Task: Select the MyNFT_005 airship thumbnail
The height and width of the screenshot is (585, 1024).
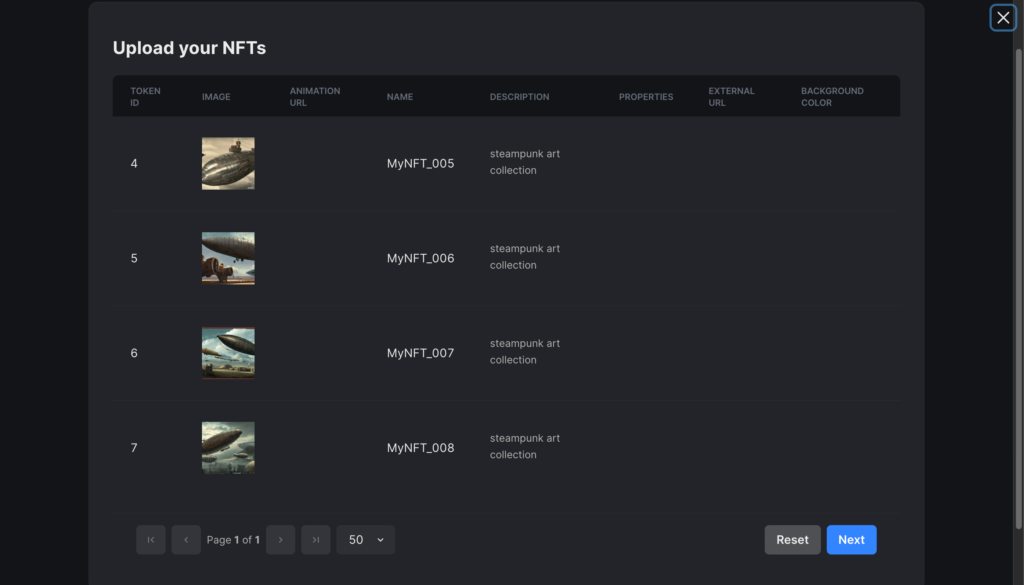Action: coord(228,163)
